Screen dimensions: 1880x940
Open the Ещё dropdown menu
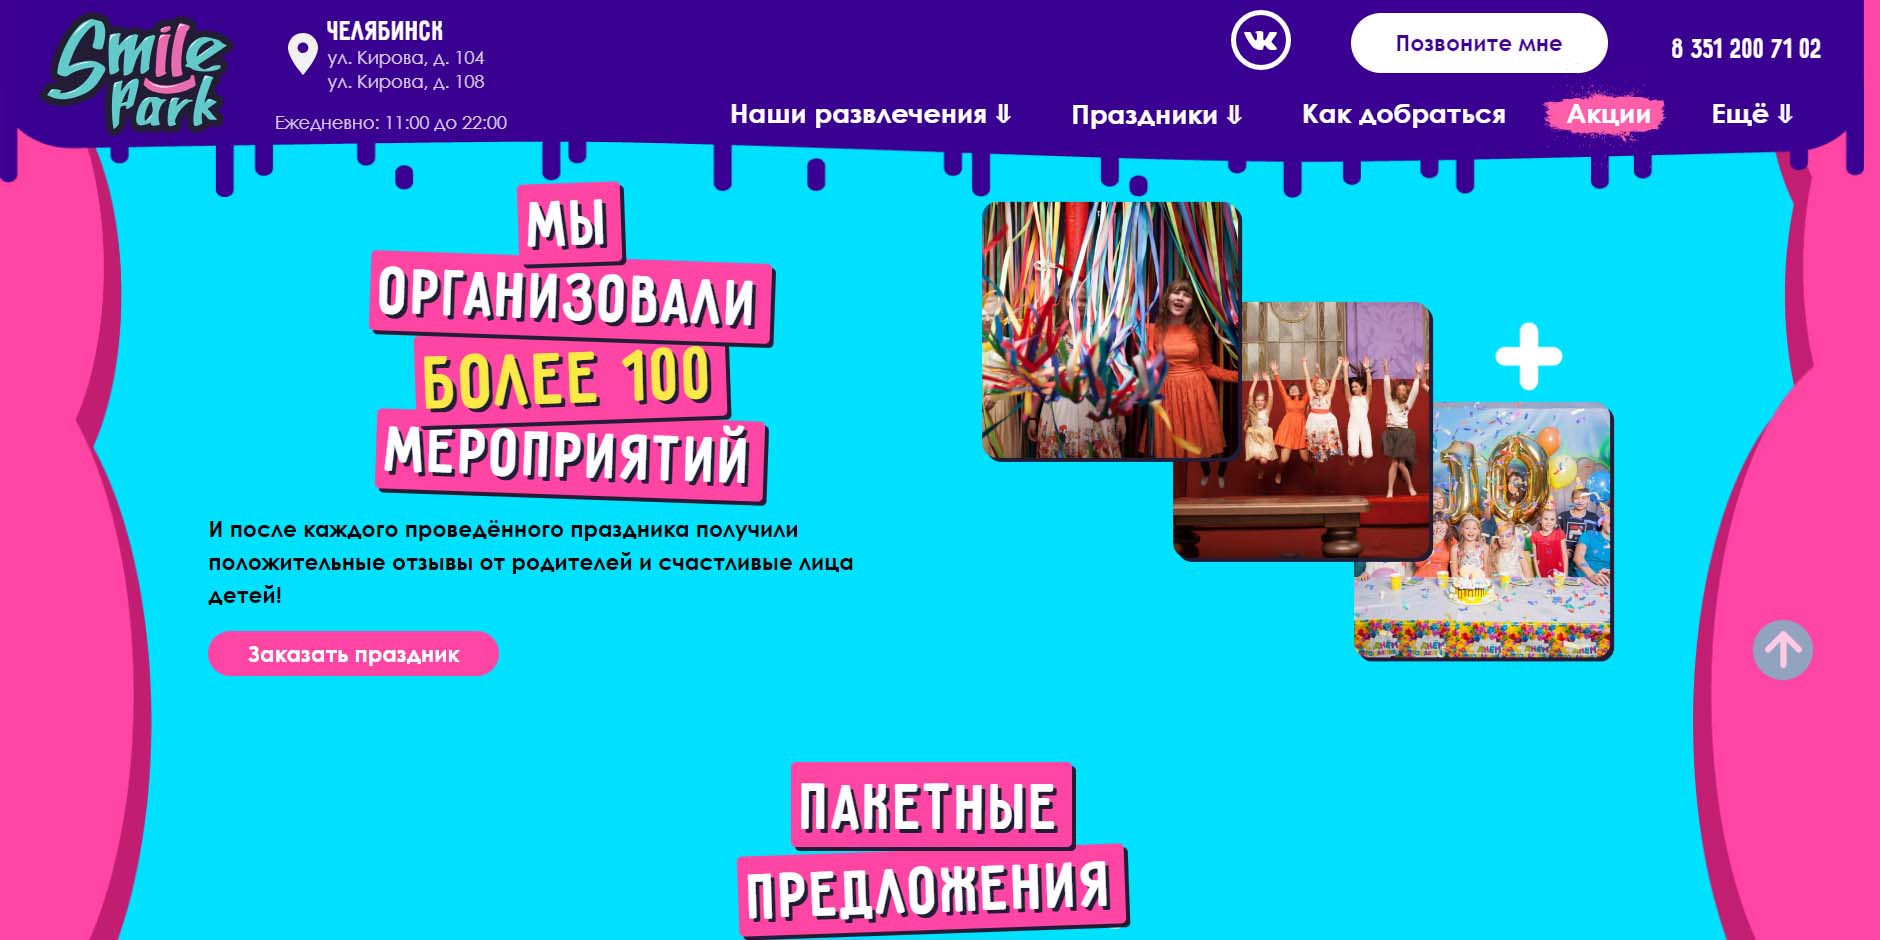pyautogui.click(x=1752, y=114)
